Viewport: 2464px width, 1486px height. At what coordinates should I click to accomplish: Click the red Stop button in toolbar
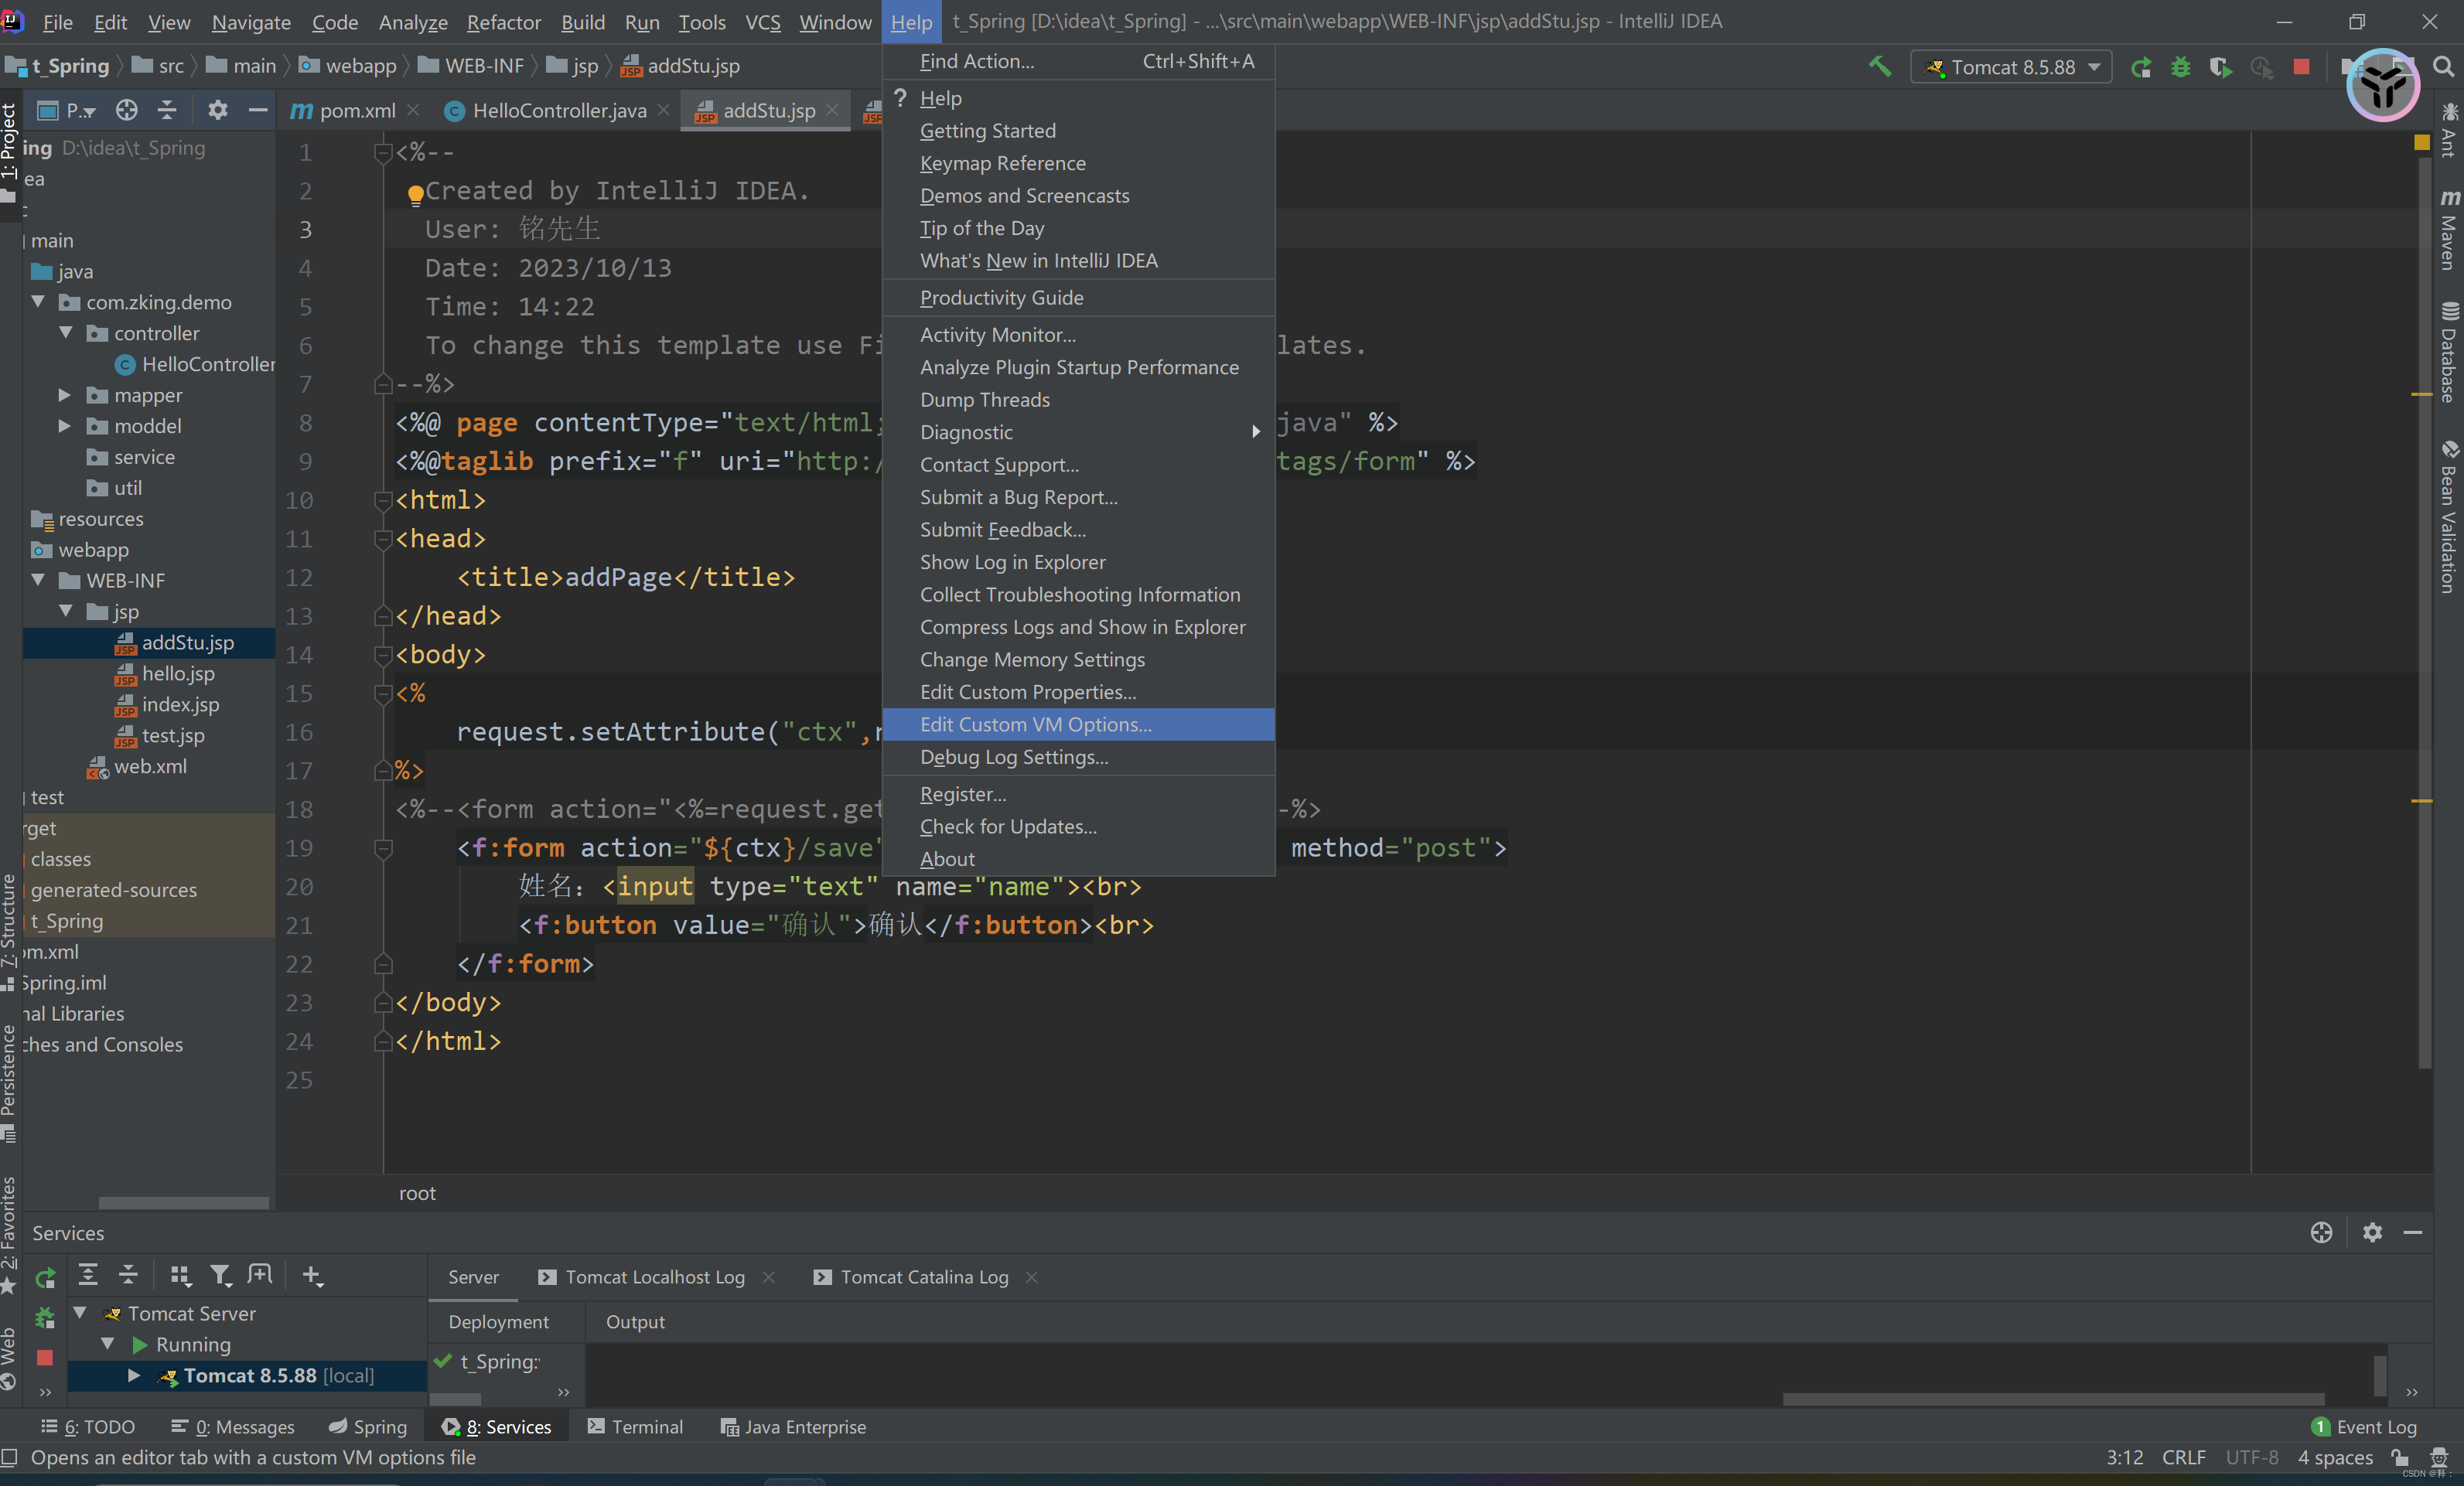tap(2301, 67)
